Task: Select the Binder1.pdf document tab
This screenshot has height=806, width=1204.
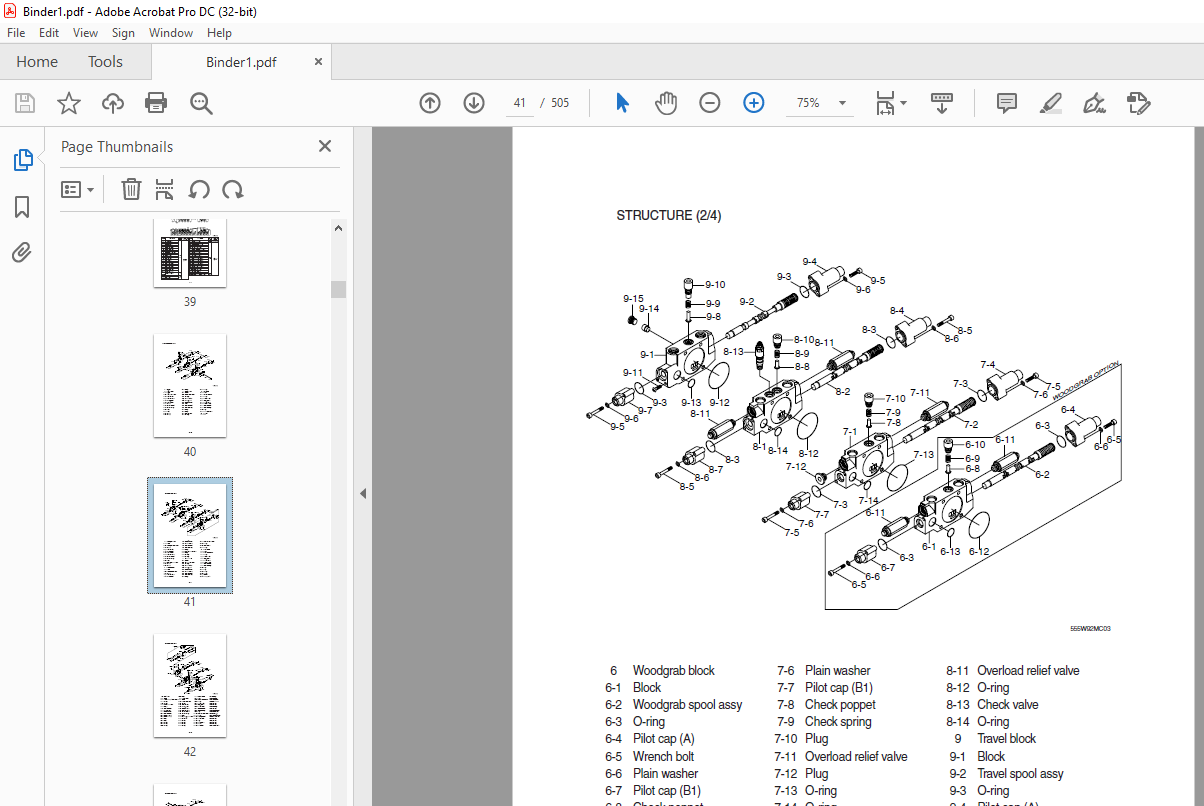Action: pos(241,62)
